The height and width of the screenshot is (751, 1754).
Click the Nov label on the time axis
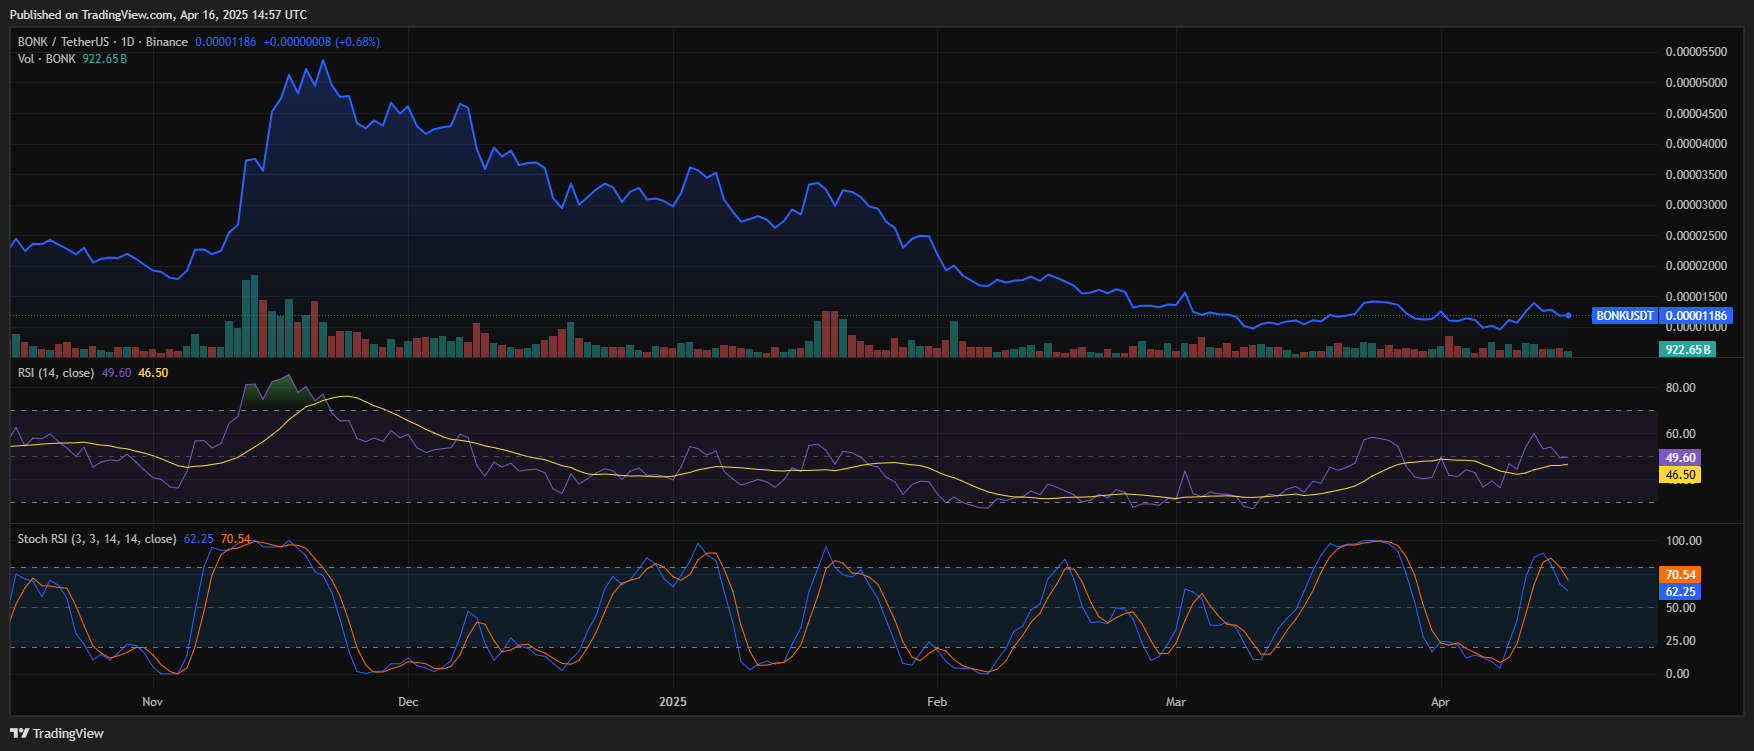point(152,702)
